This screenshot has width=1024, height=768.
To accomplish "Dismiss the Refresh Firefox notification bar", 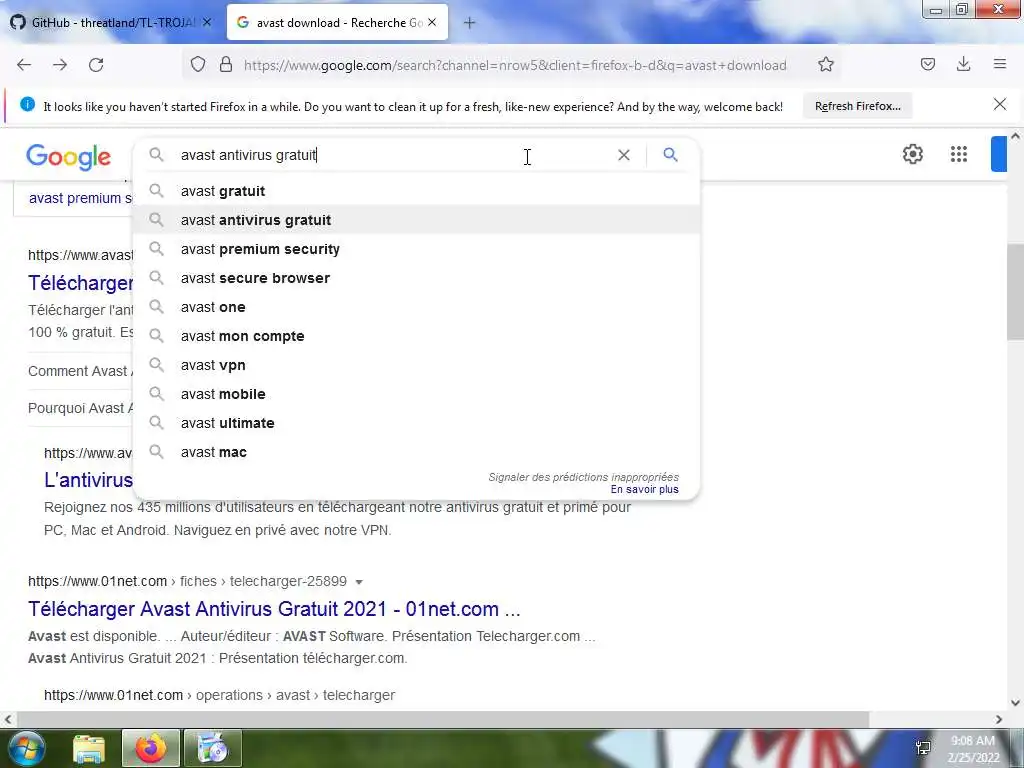I will (999, 104).
